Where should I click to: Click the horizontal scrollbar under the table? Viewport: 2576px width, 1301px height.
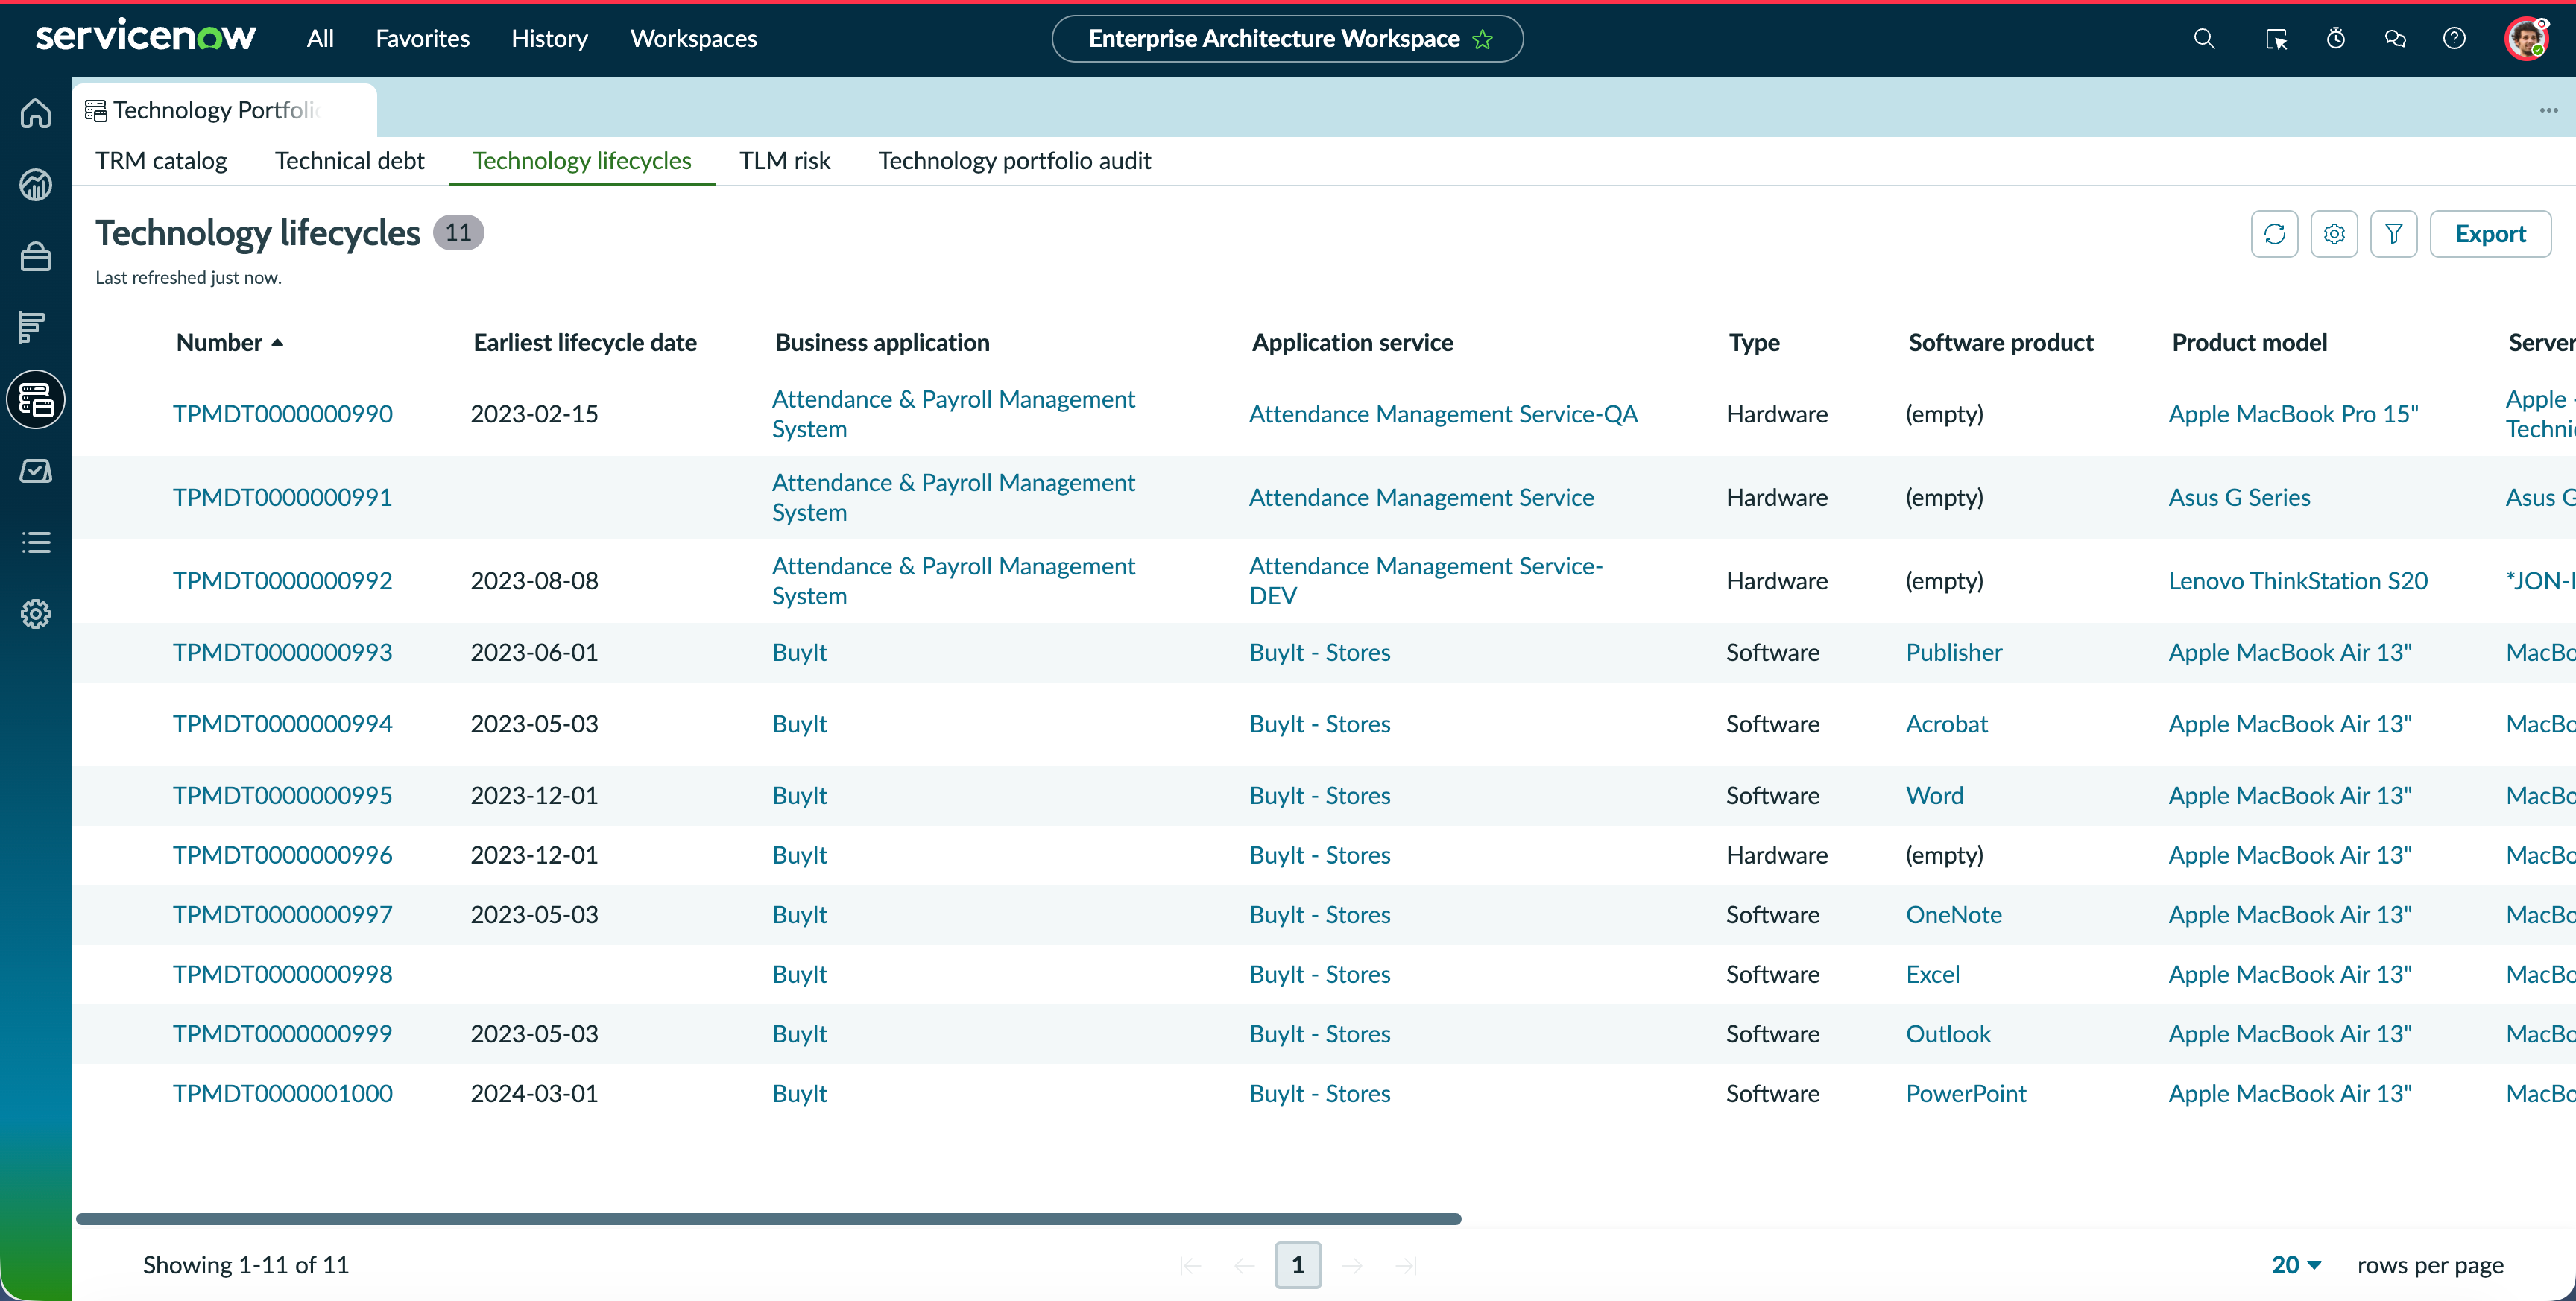pyautogui.click(x=768, y=1219)
